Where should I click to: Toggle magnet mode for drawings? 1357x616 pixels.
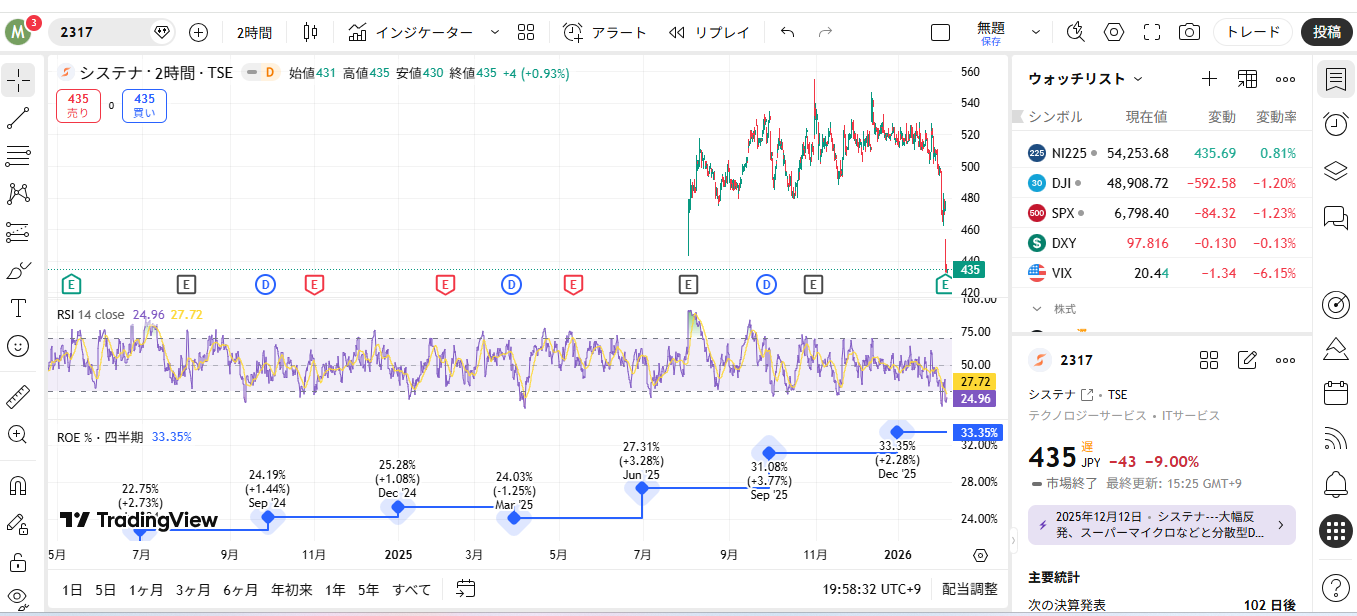(18, 486)
